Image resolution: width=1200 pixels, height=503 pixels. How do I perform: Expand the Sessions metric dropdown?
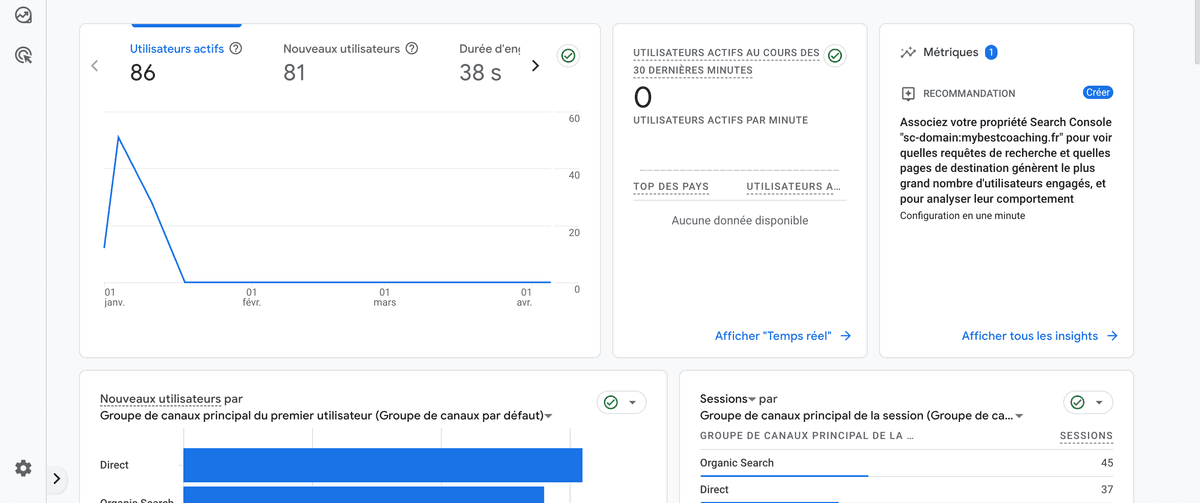pyautogui.click(x=752, y=399)
